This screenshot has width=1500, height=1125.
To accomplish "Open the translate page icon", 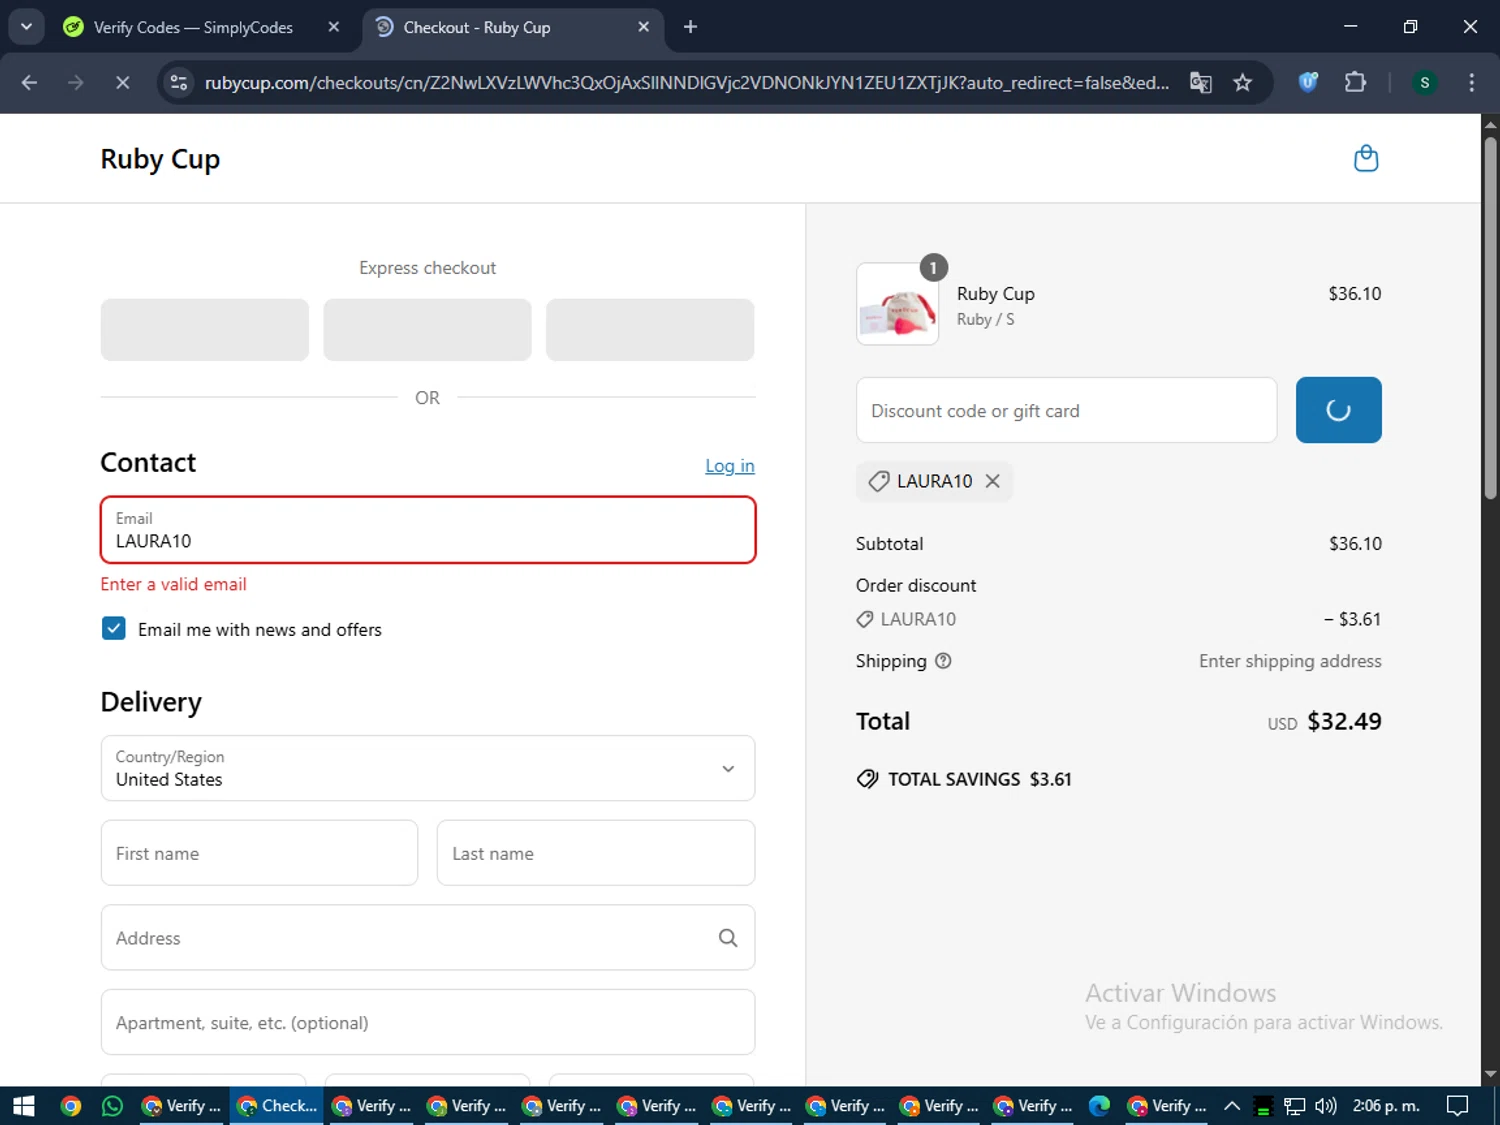I will (1201, 83).
